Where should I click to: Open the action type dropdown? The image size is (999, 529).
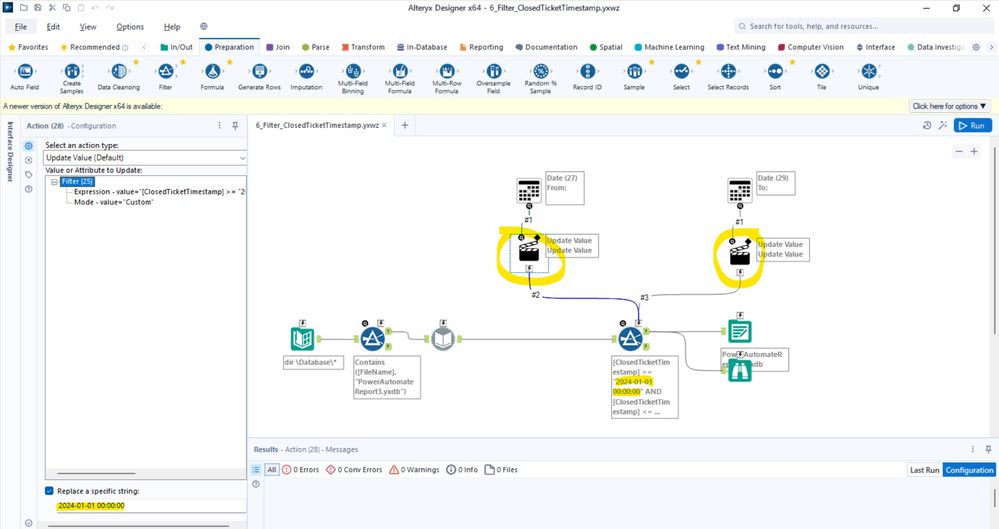click(145, 157)
